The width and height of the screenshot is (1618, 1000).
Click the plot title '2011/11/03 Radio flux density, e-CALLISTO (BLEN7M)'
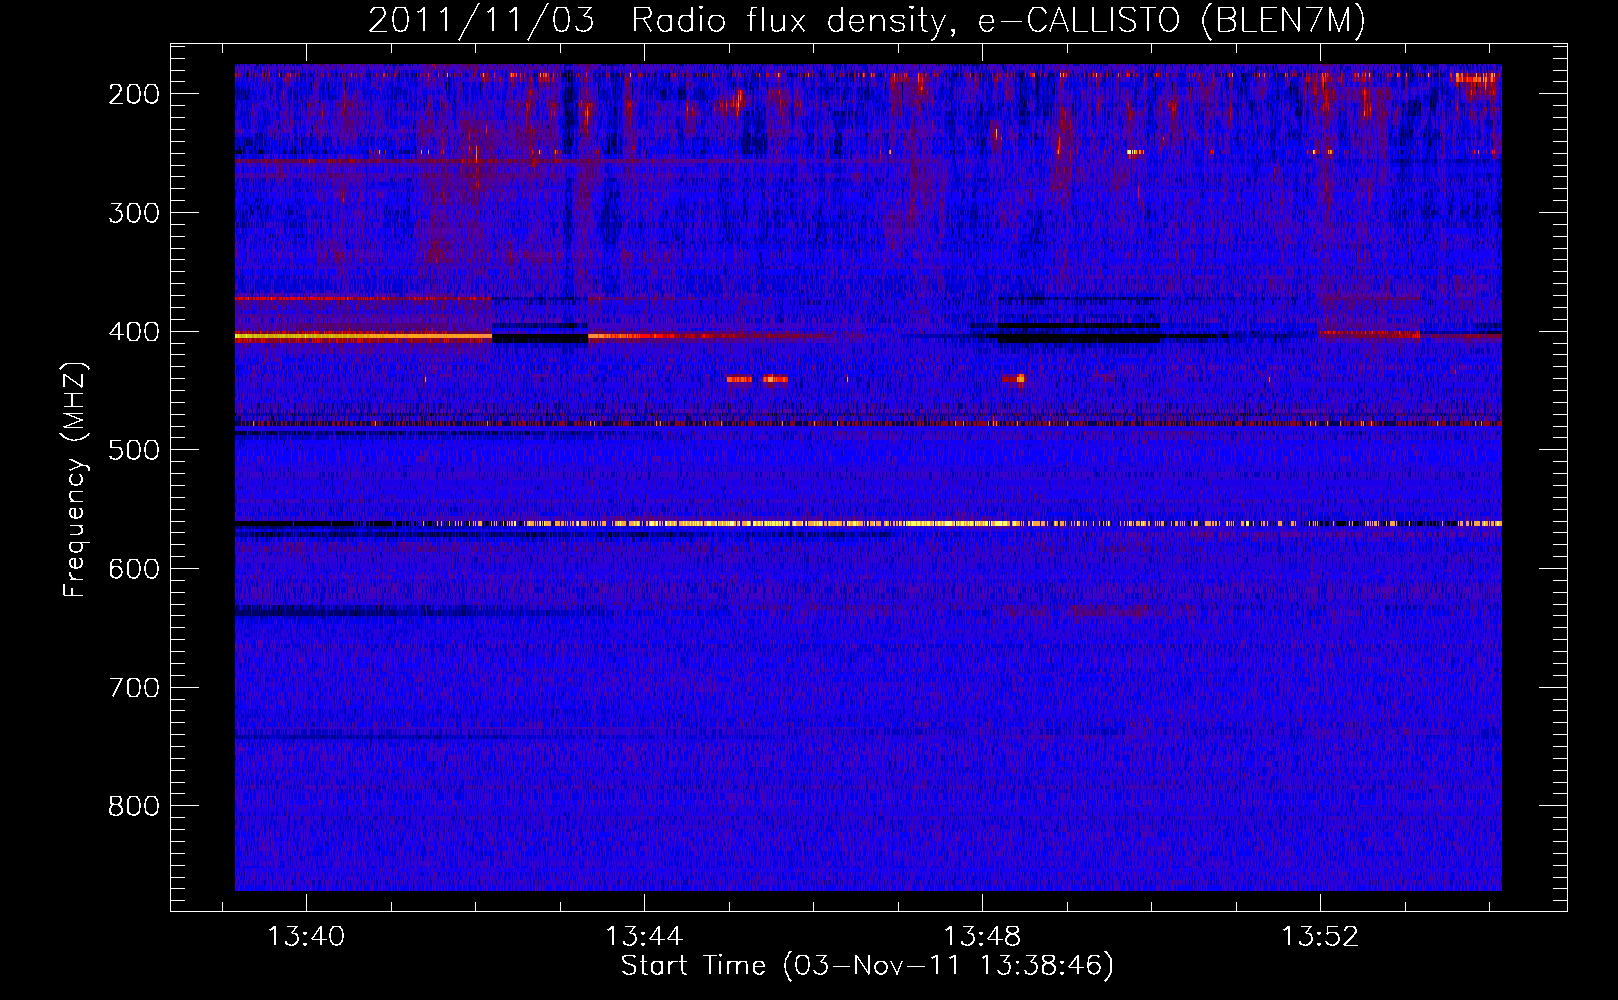(866, 21)
